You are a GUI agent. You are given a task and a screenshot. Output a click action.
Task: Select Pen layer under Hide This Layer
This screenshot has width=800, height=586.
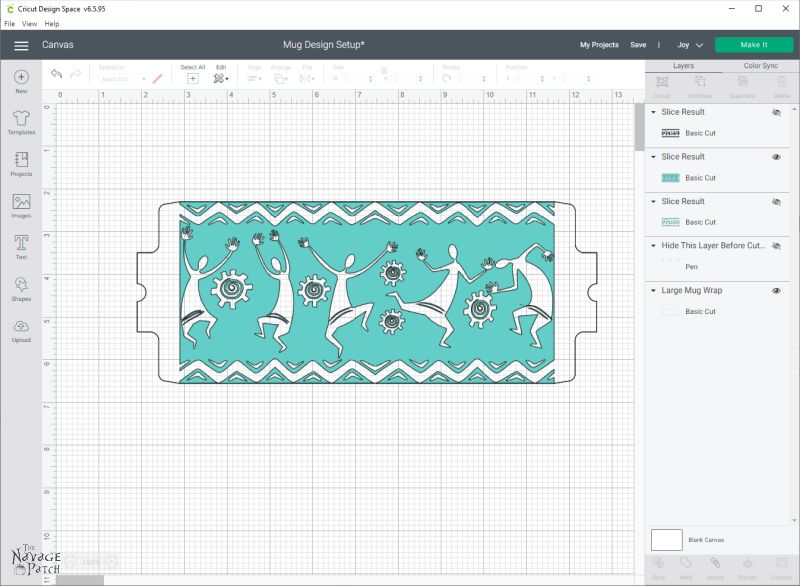coord(717,267)
